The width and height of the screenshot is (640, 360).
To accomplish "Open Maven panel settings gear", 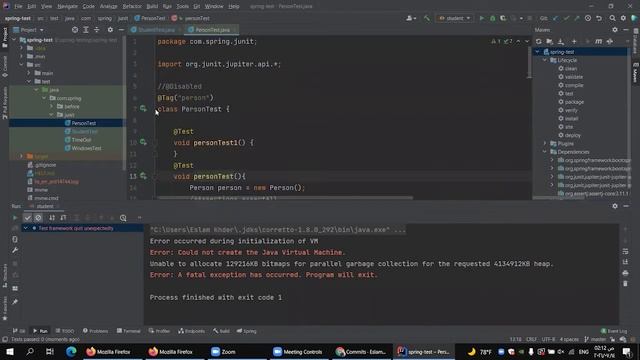I will pyautogui.click(x=615, y=30).
